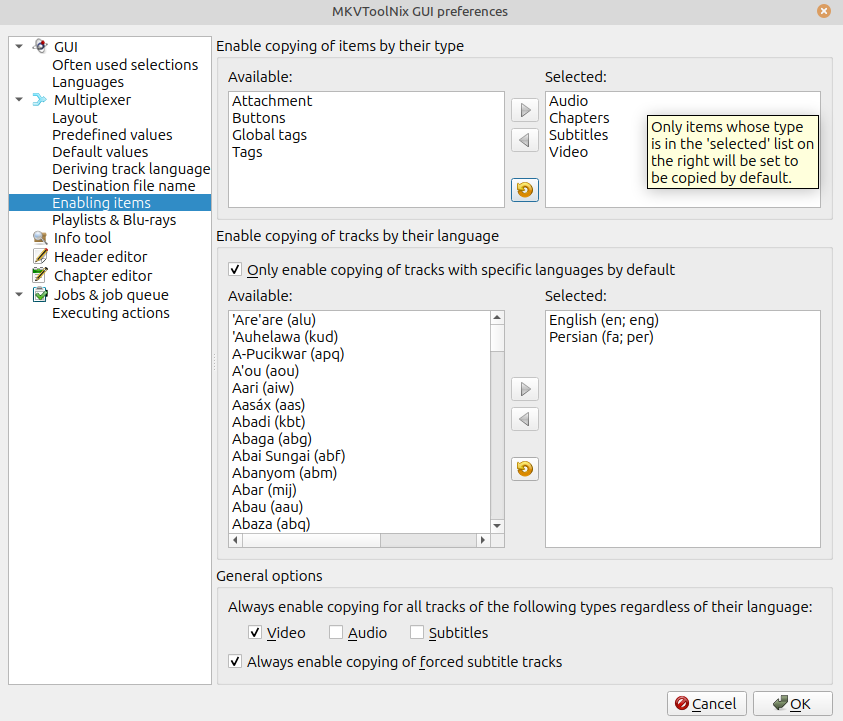Reset selected languages list to defaults
The image size is (843, 721).
click(x=525, y=469)
